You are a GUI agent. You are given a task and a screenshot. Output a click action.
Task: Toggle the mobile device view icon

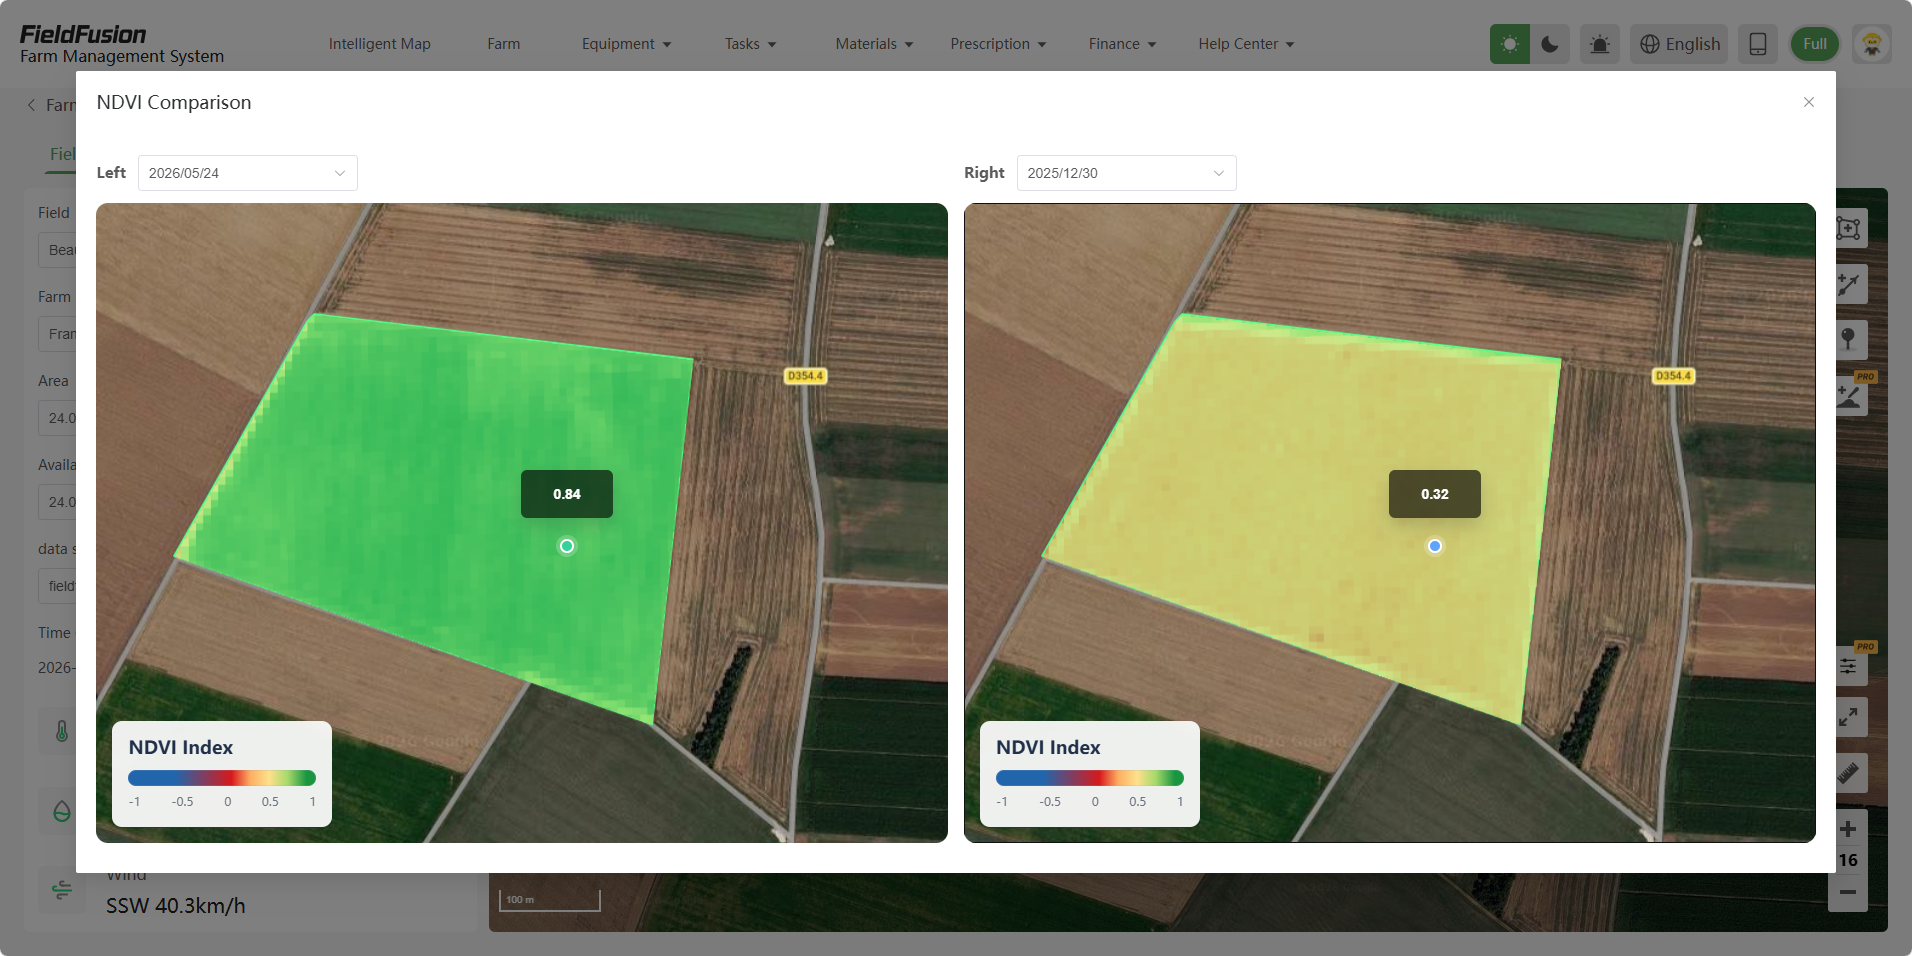pos(1758,44)
